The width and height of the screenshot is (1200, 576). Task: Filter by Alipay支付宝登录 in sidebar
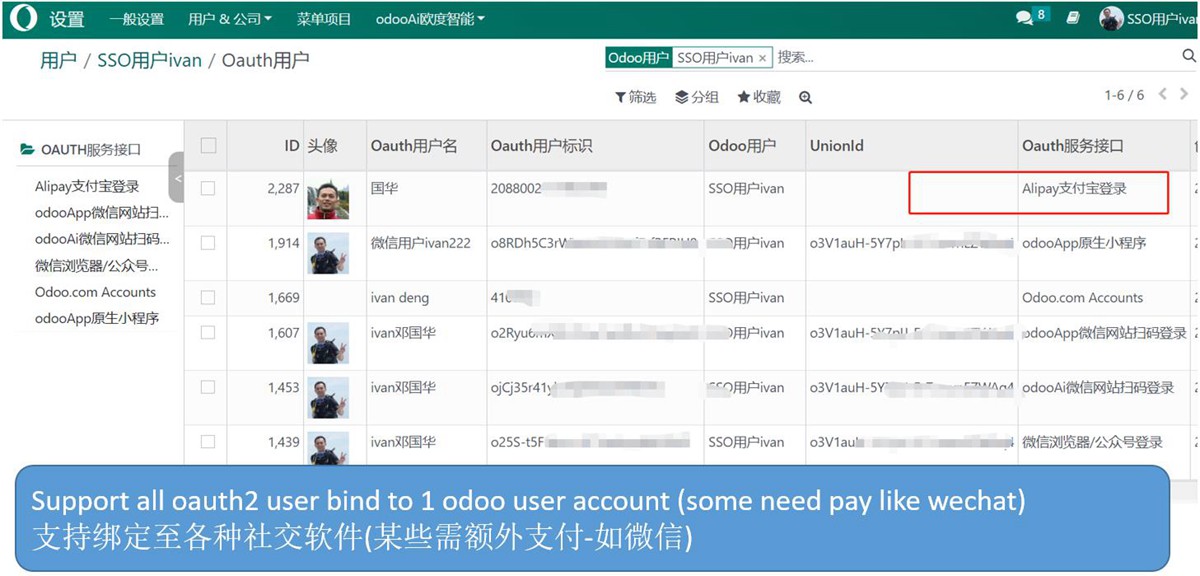tap(87, 186)
